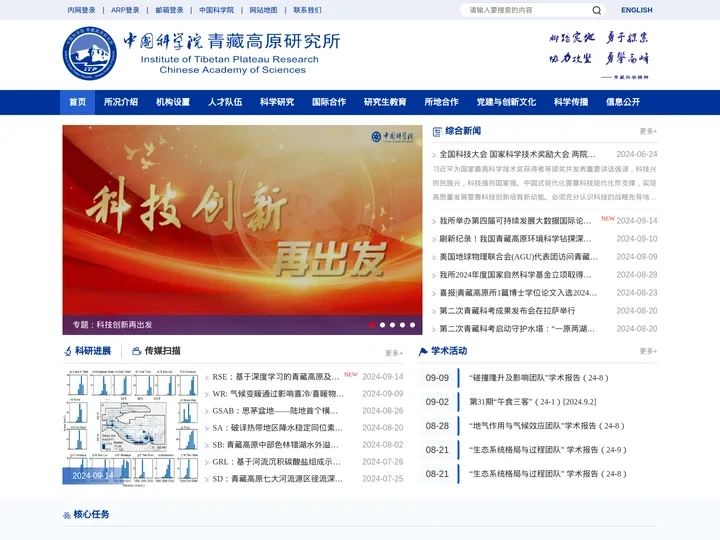
Task: Open the 科学传播 menu
Action: (x=571, y=102)
